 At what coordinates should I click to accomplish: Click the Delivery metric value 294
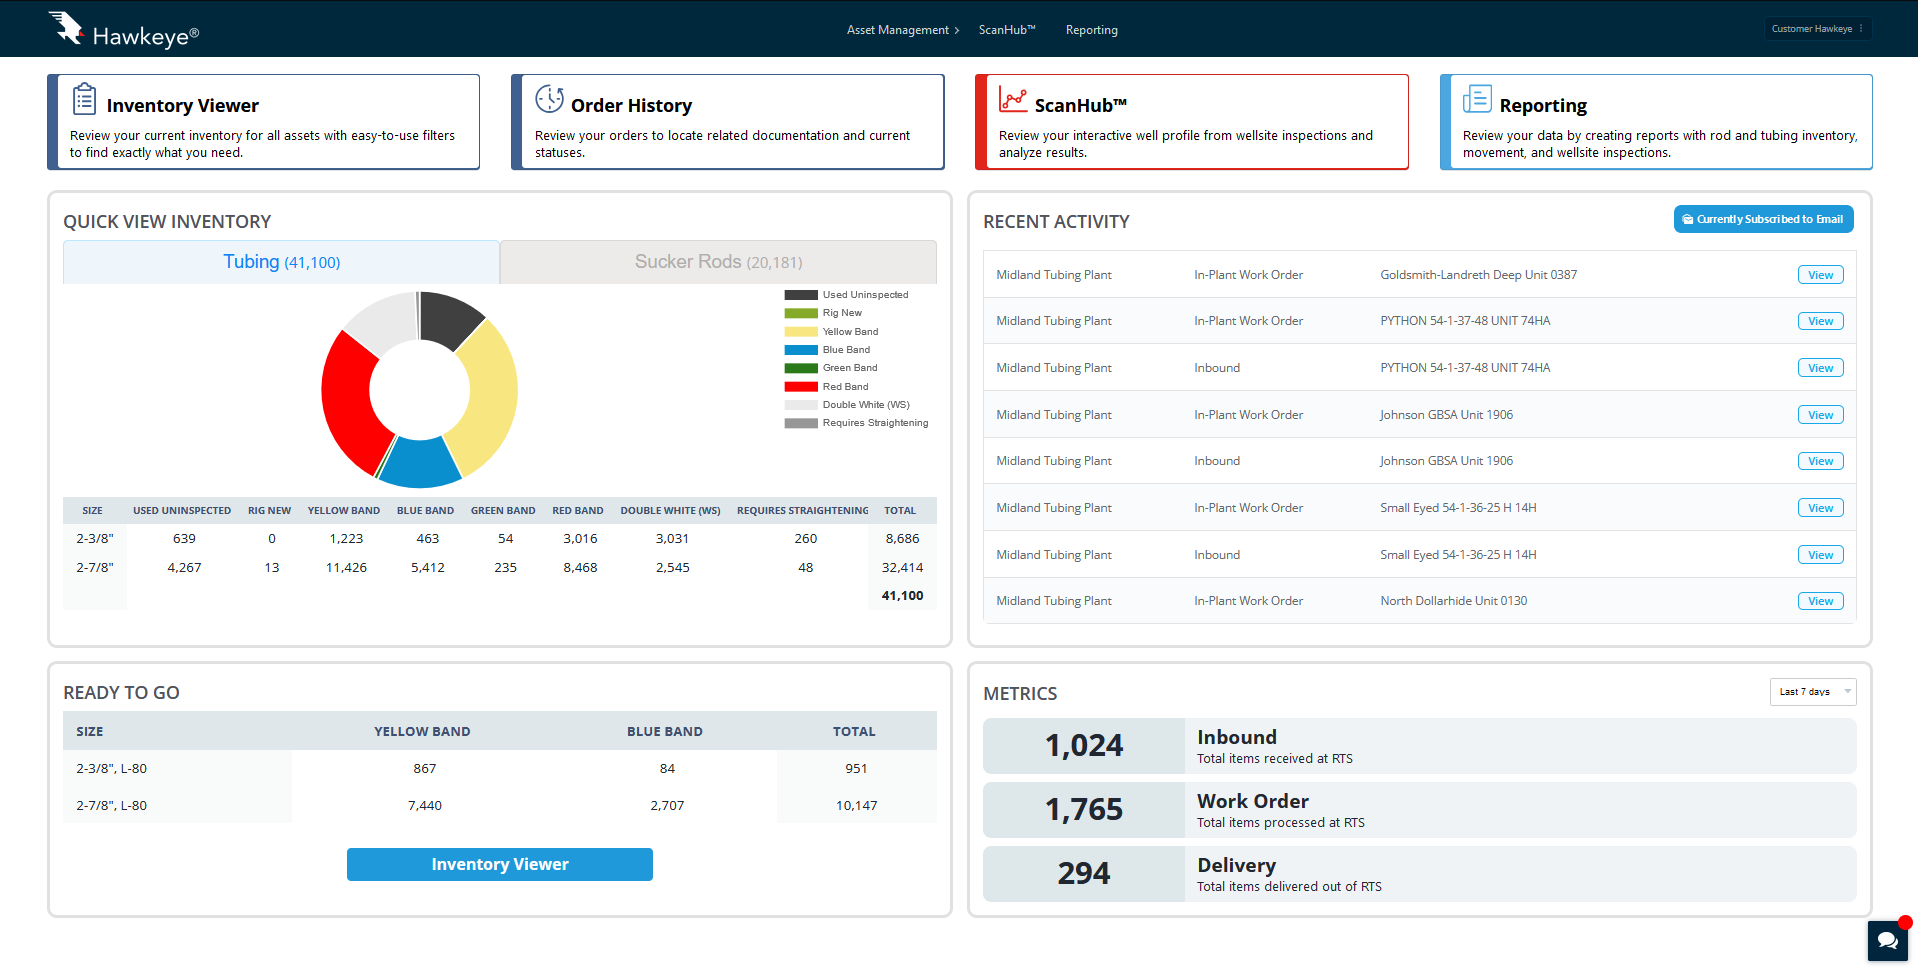coord(1084,874)
